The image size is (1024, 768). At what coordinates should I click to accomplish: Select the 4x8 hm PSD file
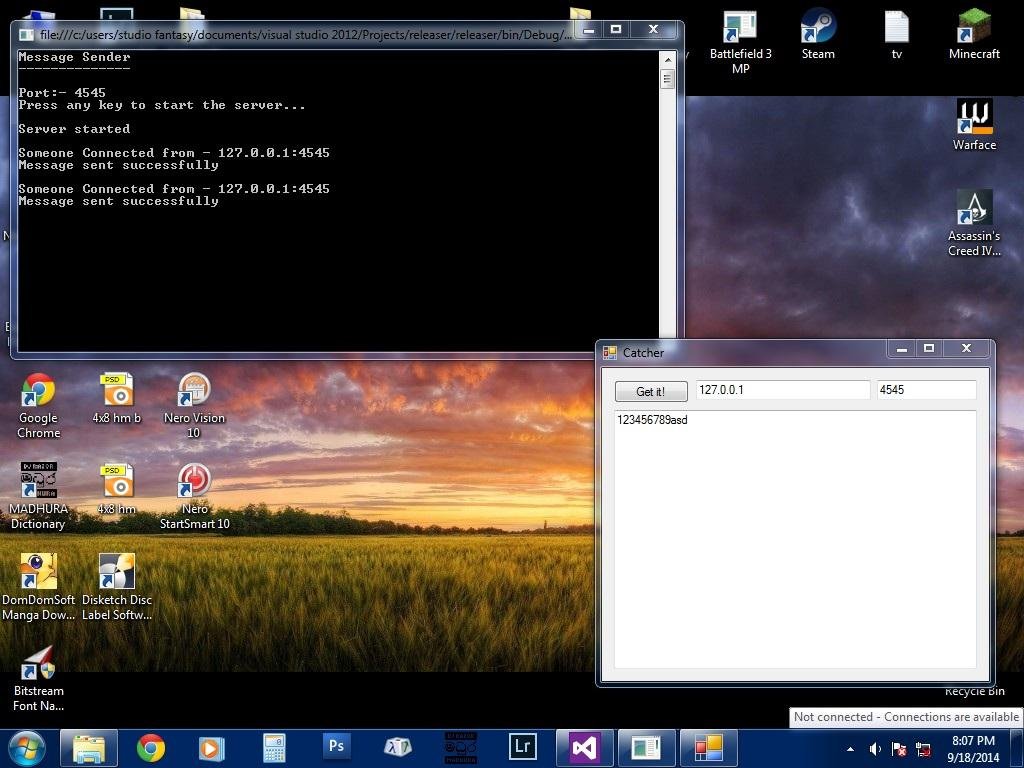117,489
